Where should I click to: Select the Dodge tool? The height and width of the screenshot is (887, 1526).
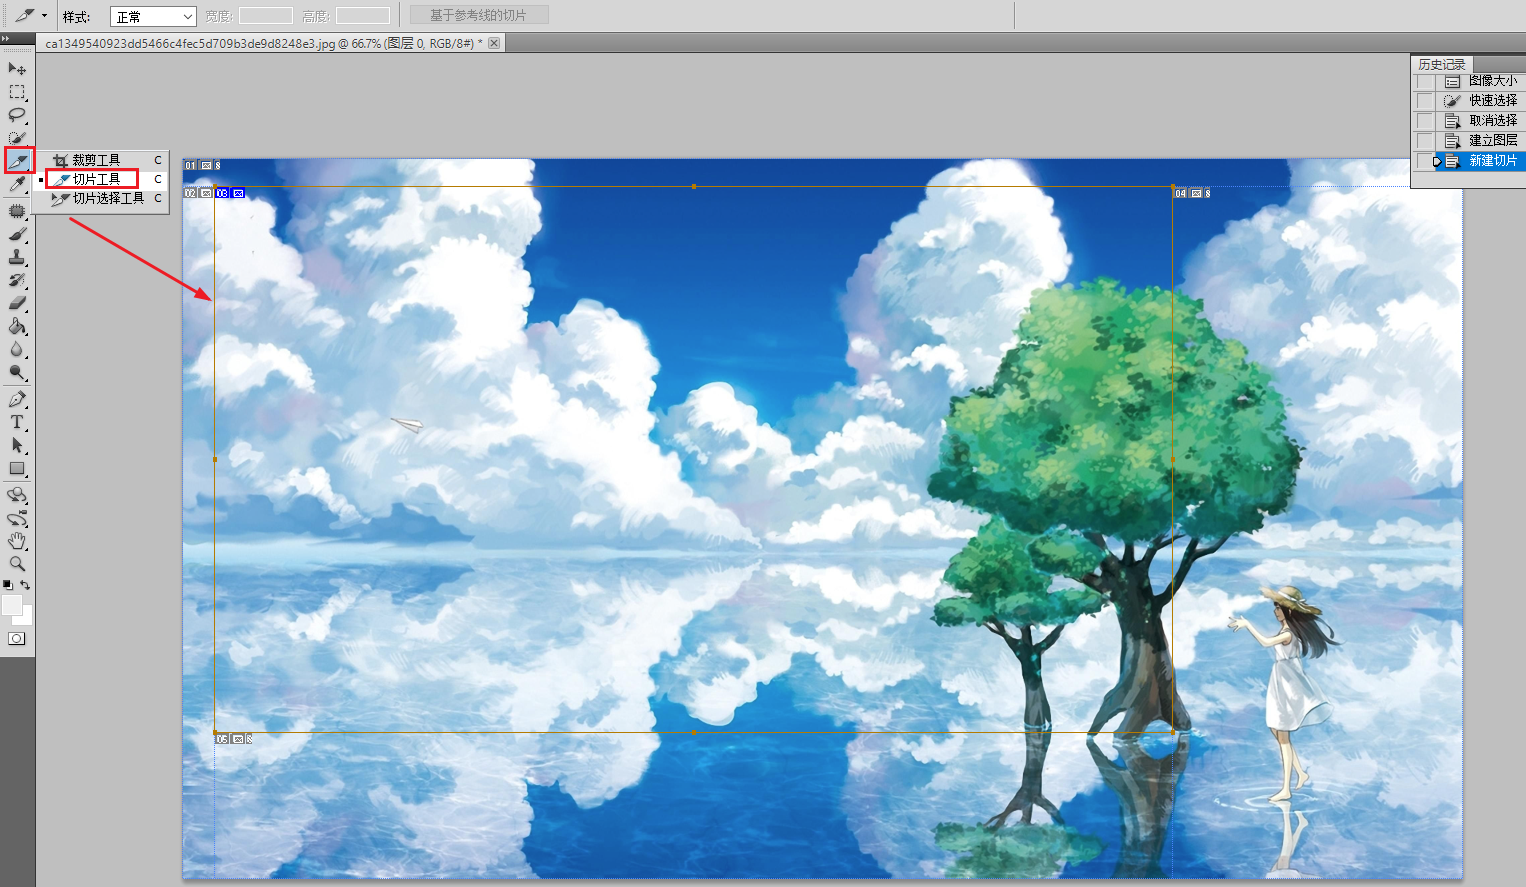[x=17, y=372]
